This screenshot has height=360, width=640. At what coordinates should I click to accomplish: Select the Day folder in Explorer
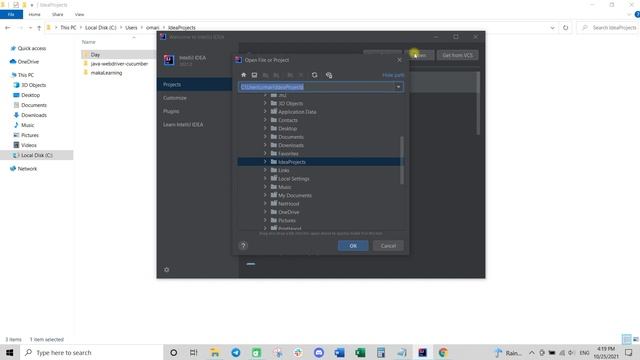click(x=95, y=54)
